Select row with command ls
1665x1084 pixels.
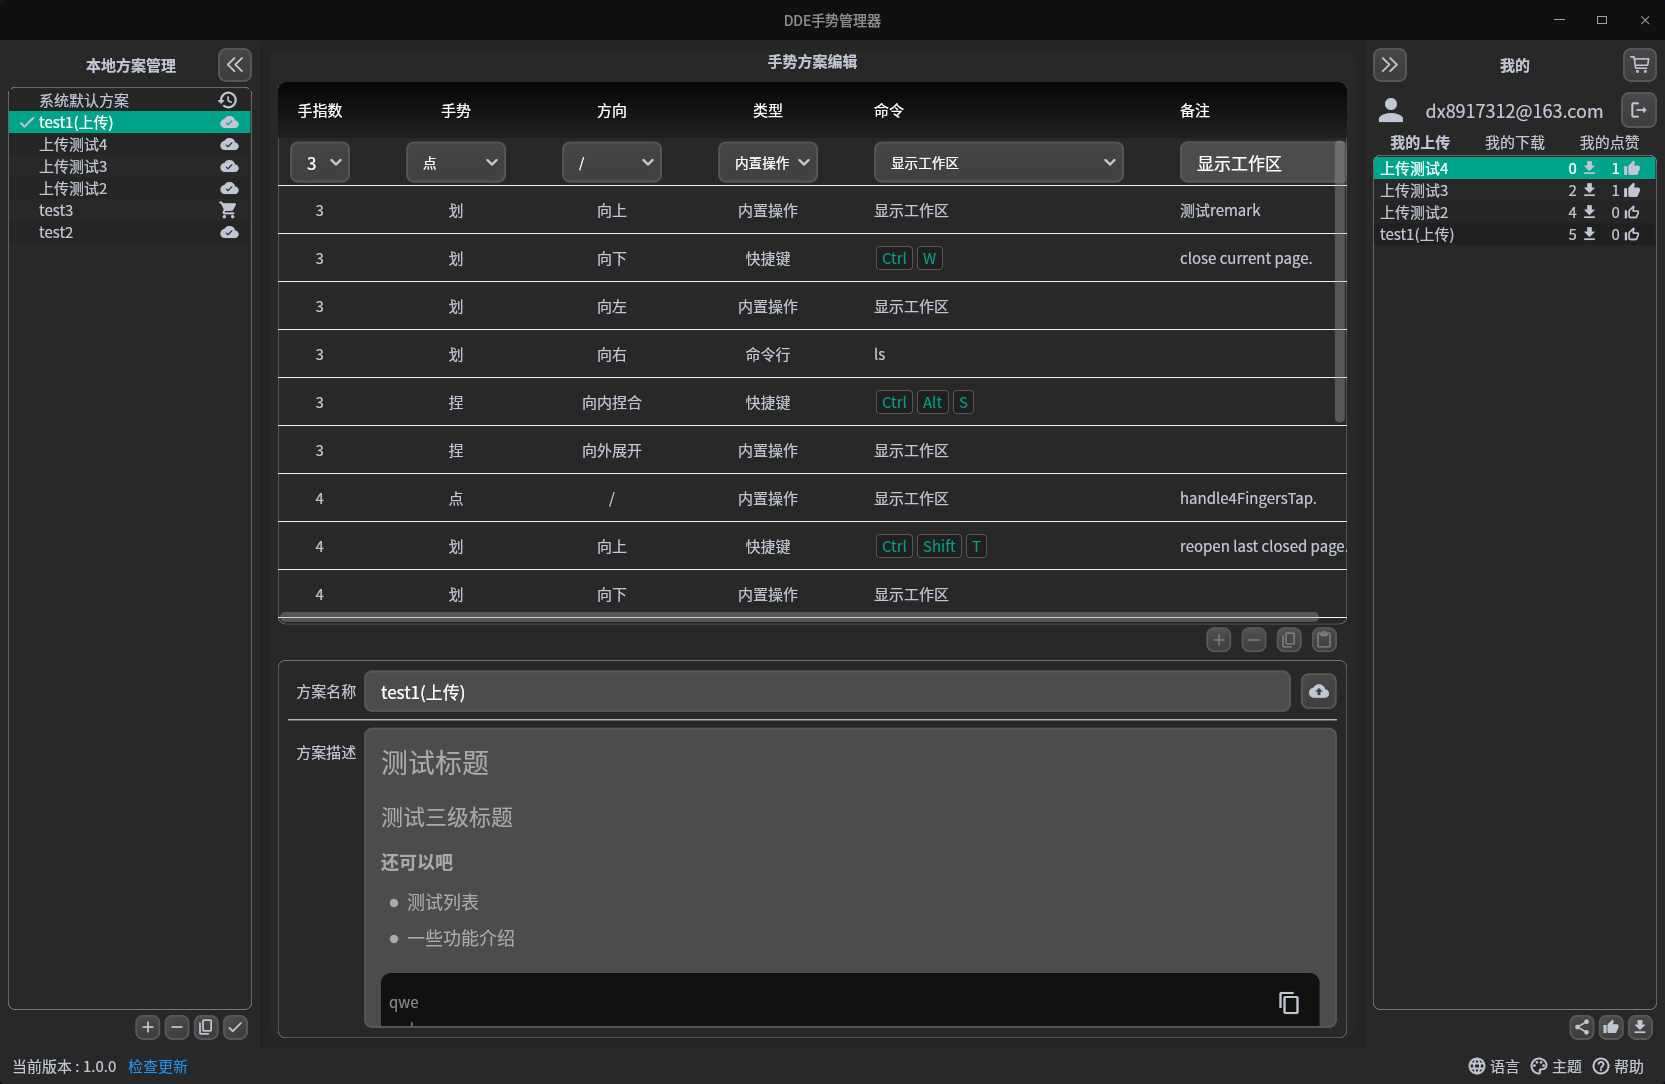(x=812, y=354)
